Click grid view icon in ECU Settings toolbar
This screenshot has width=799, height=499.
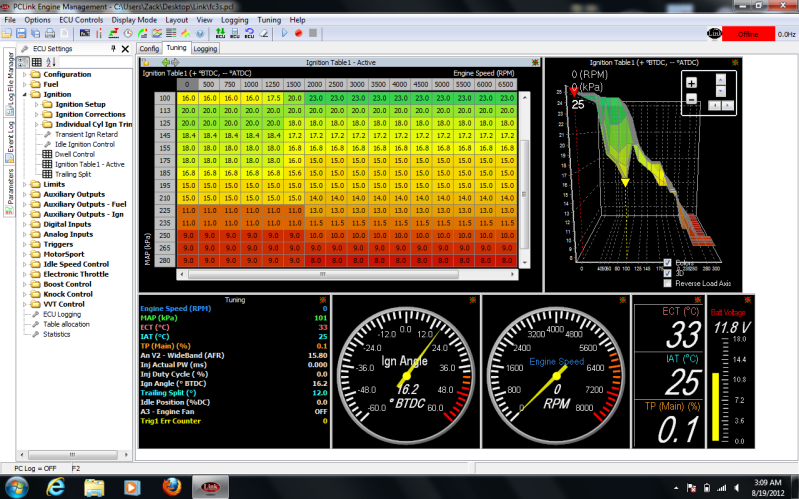[x=37, y=62]
